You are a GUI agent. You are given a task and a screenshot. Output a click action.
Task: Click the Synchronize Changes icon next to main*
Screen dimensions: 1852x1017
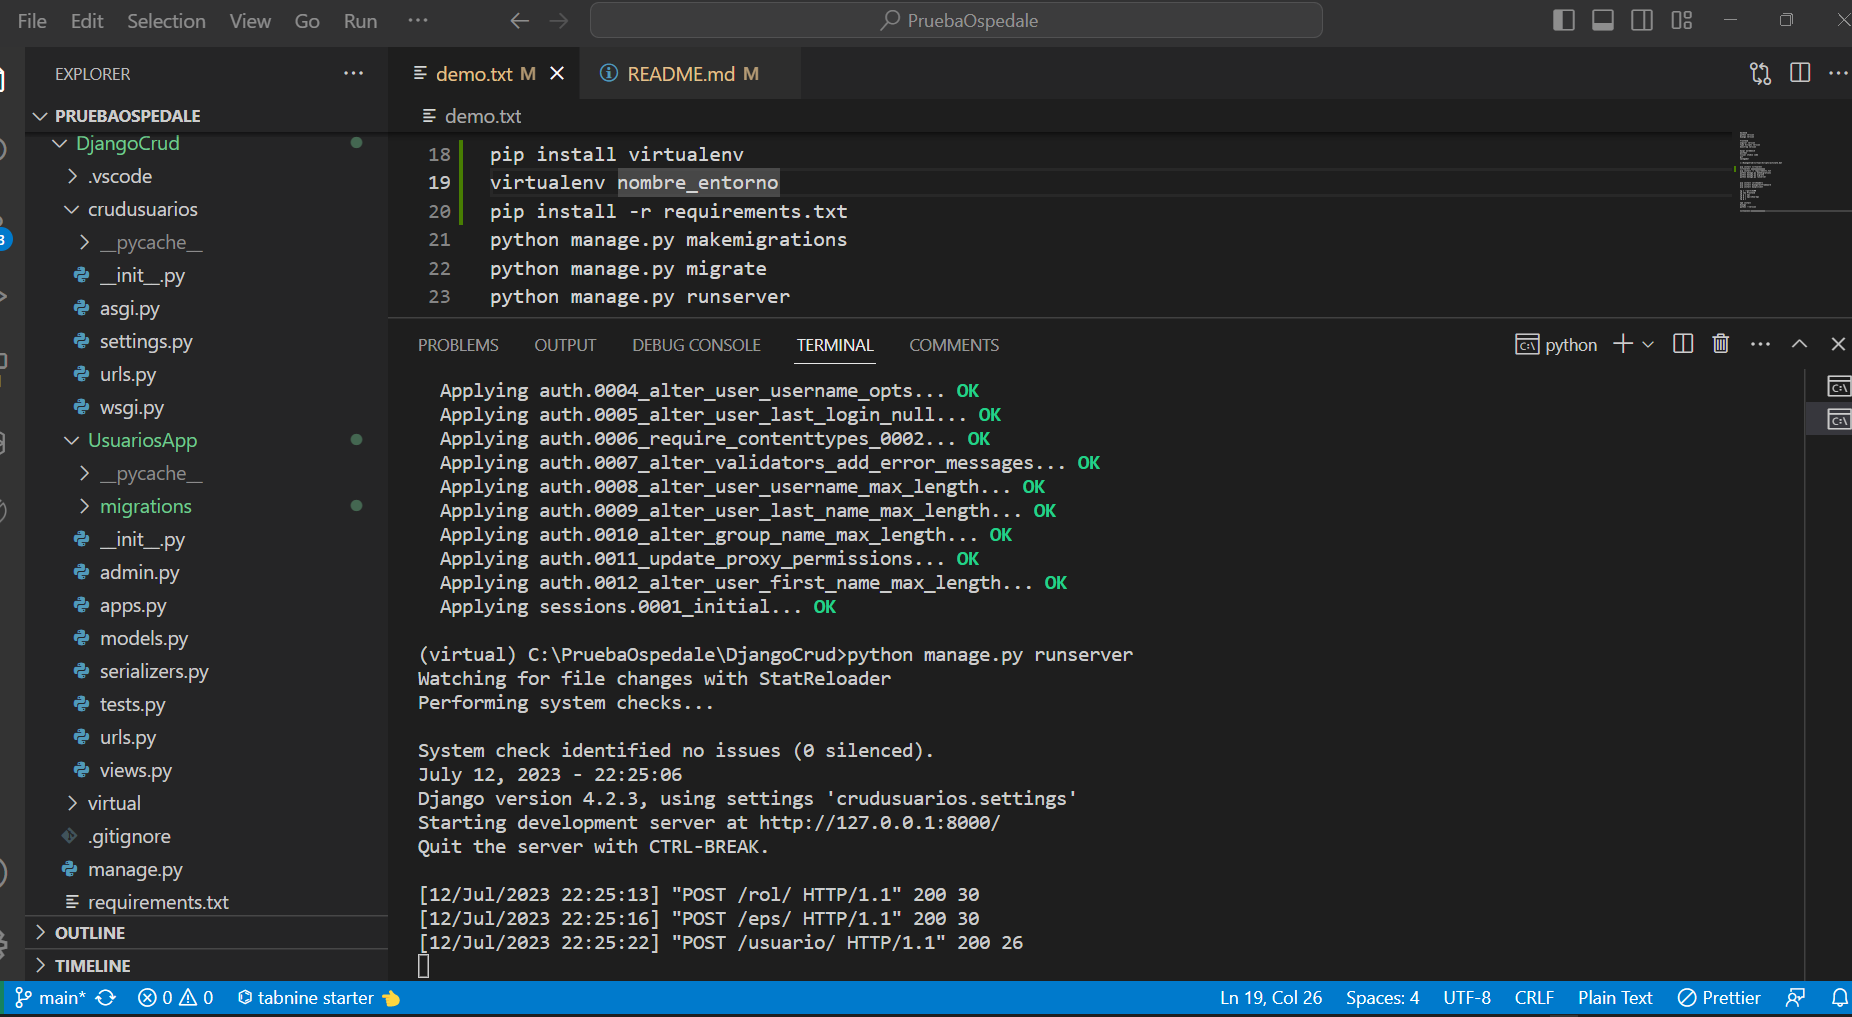click(106, 998)
